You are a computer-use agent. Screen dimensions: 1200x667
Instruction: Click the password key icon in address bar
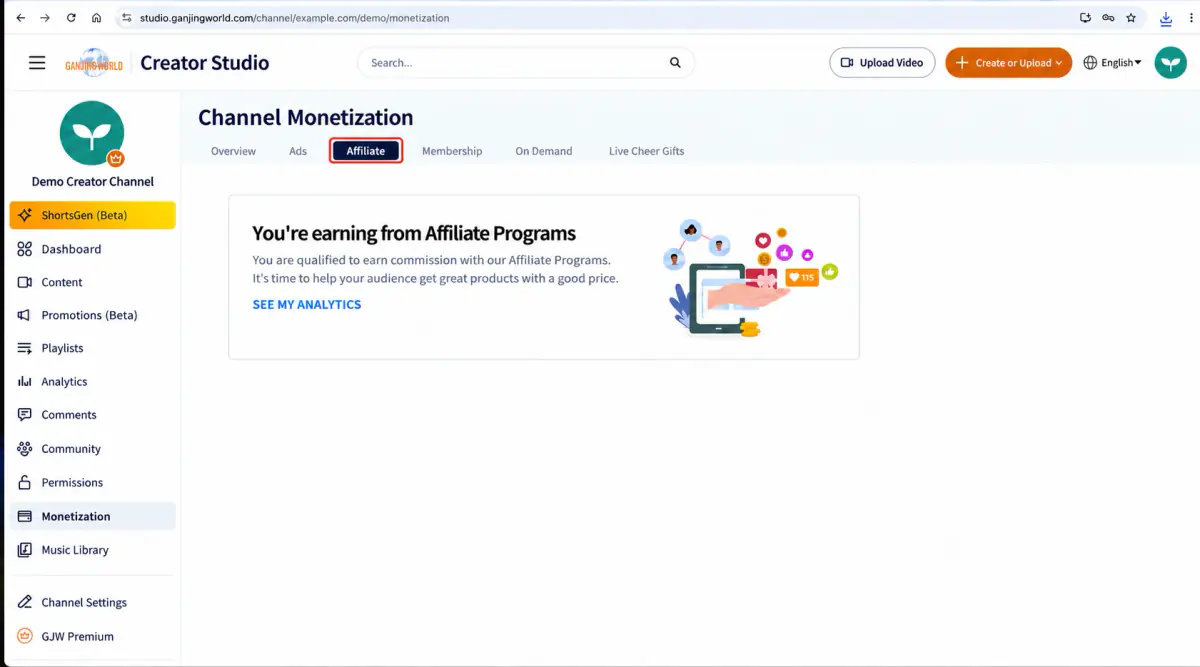point(1108,18)
